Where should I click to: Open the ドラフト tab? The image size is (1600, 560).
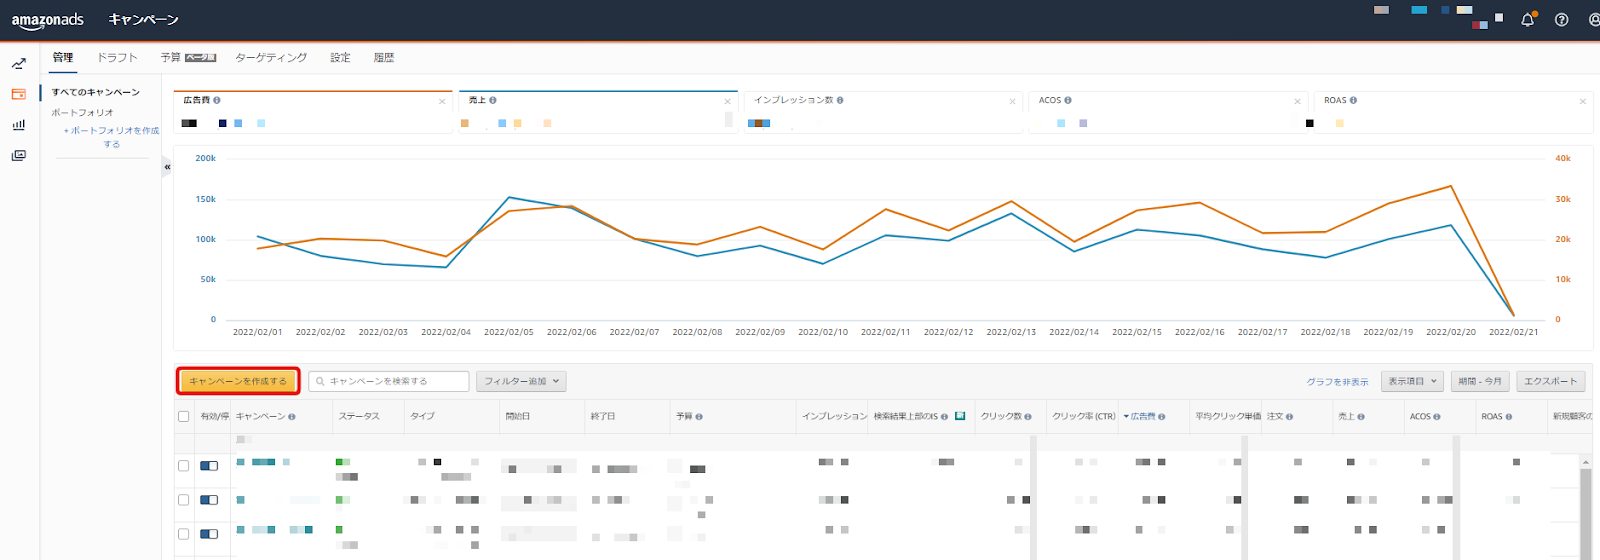[x=117, y=58]
